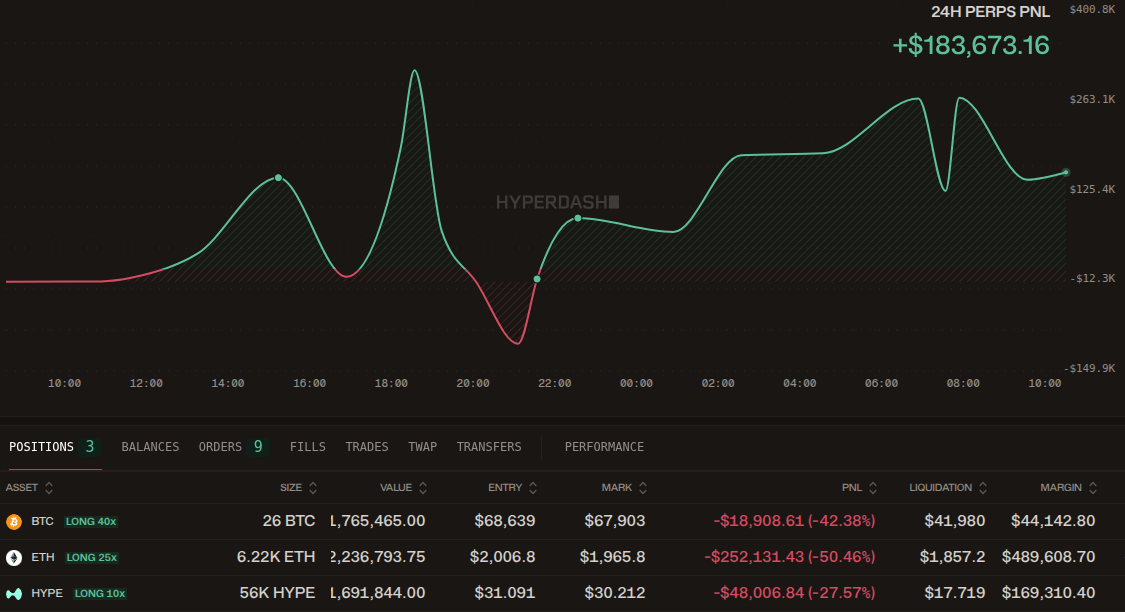The width and height of the screenshot is (1125, 612).
Task: Toggle sorting on the VALUE column
Action: (x=421, y=487)
